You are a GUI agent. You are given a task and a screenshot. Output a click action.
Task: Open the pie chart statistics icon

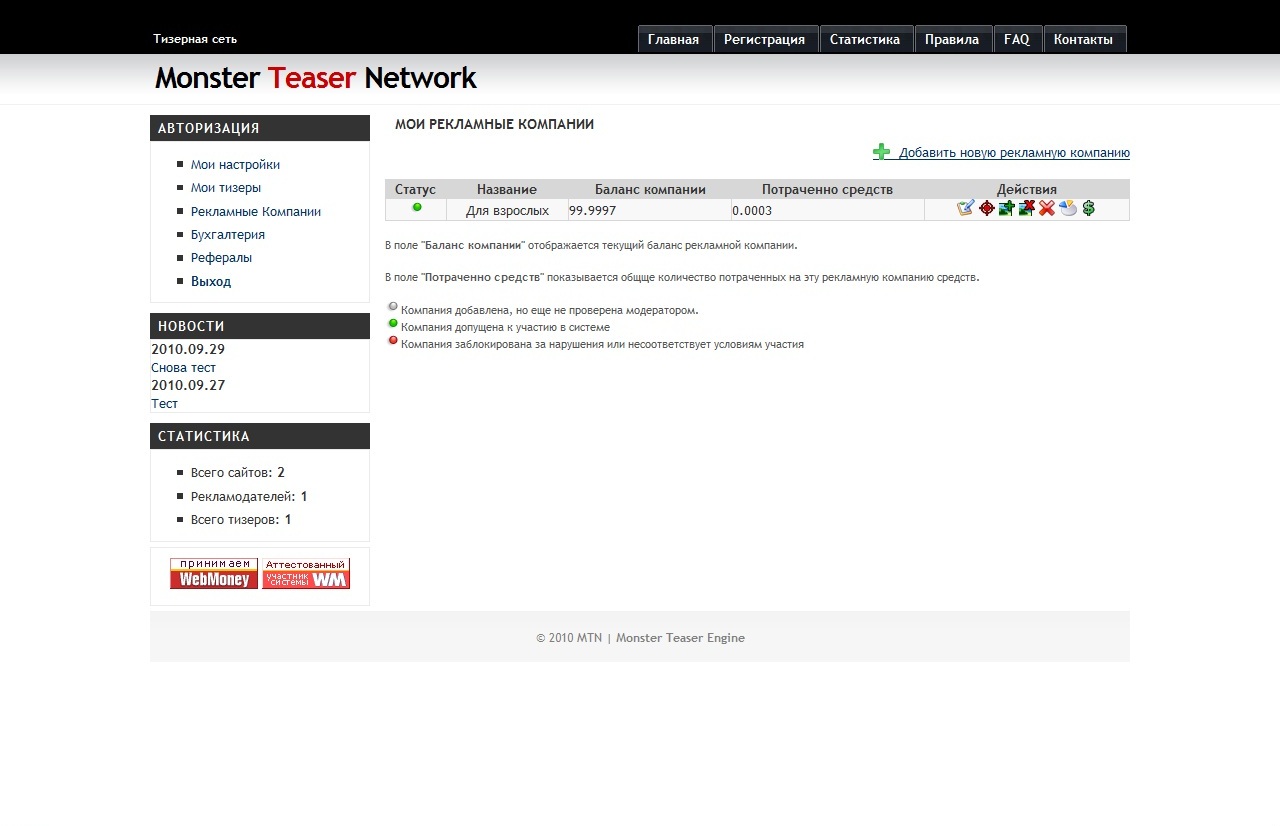click(x=1068, y=208)
